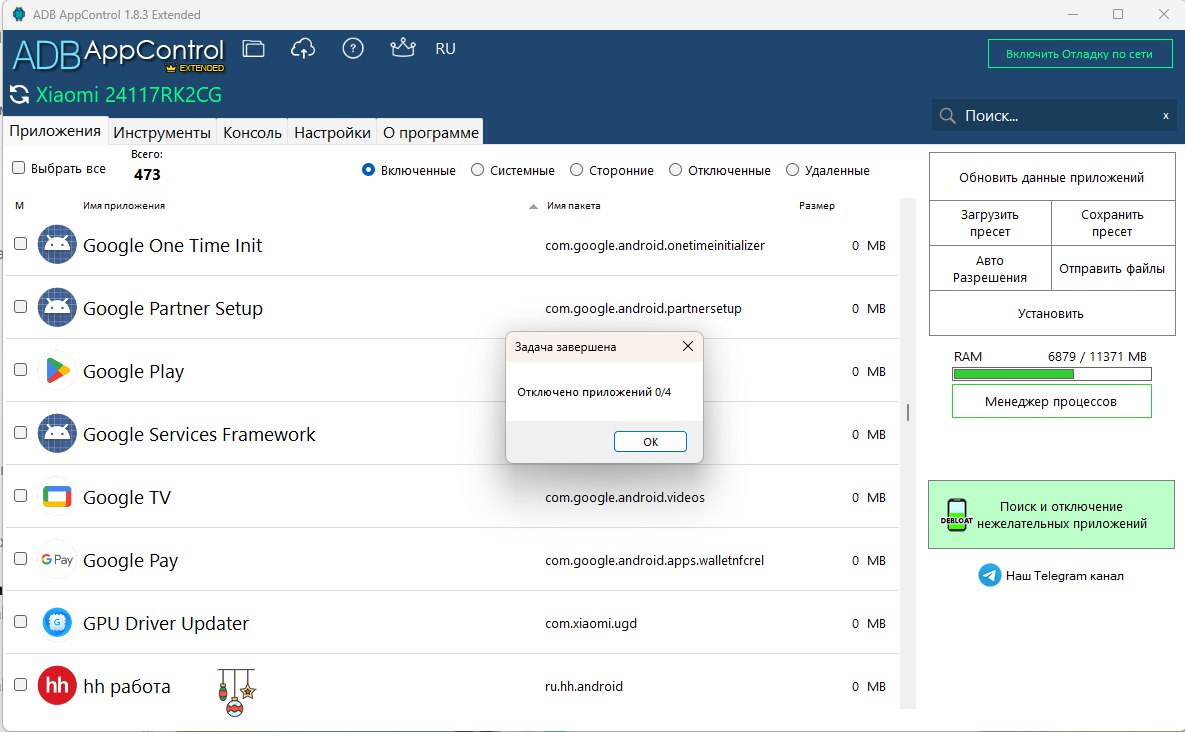1185x732 pixels.
Task: Toggle the Выбрать все checkbox
Action: pyautogui.click(x=19, y=168)
